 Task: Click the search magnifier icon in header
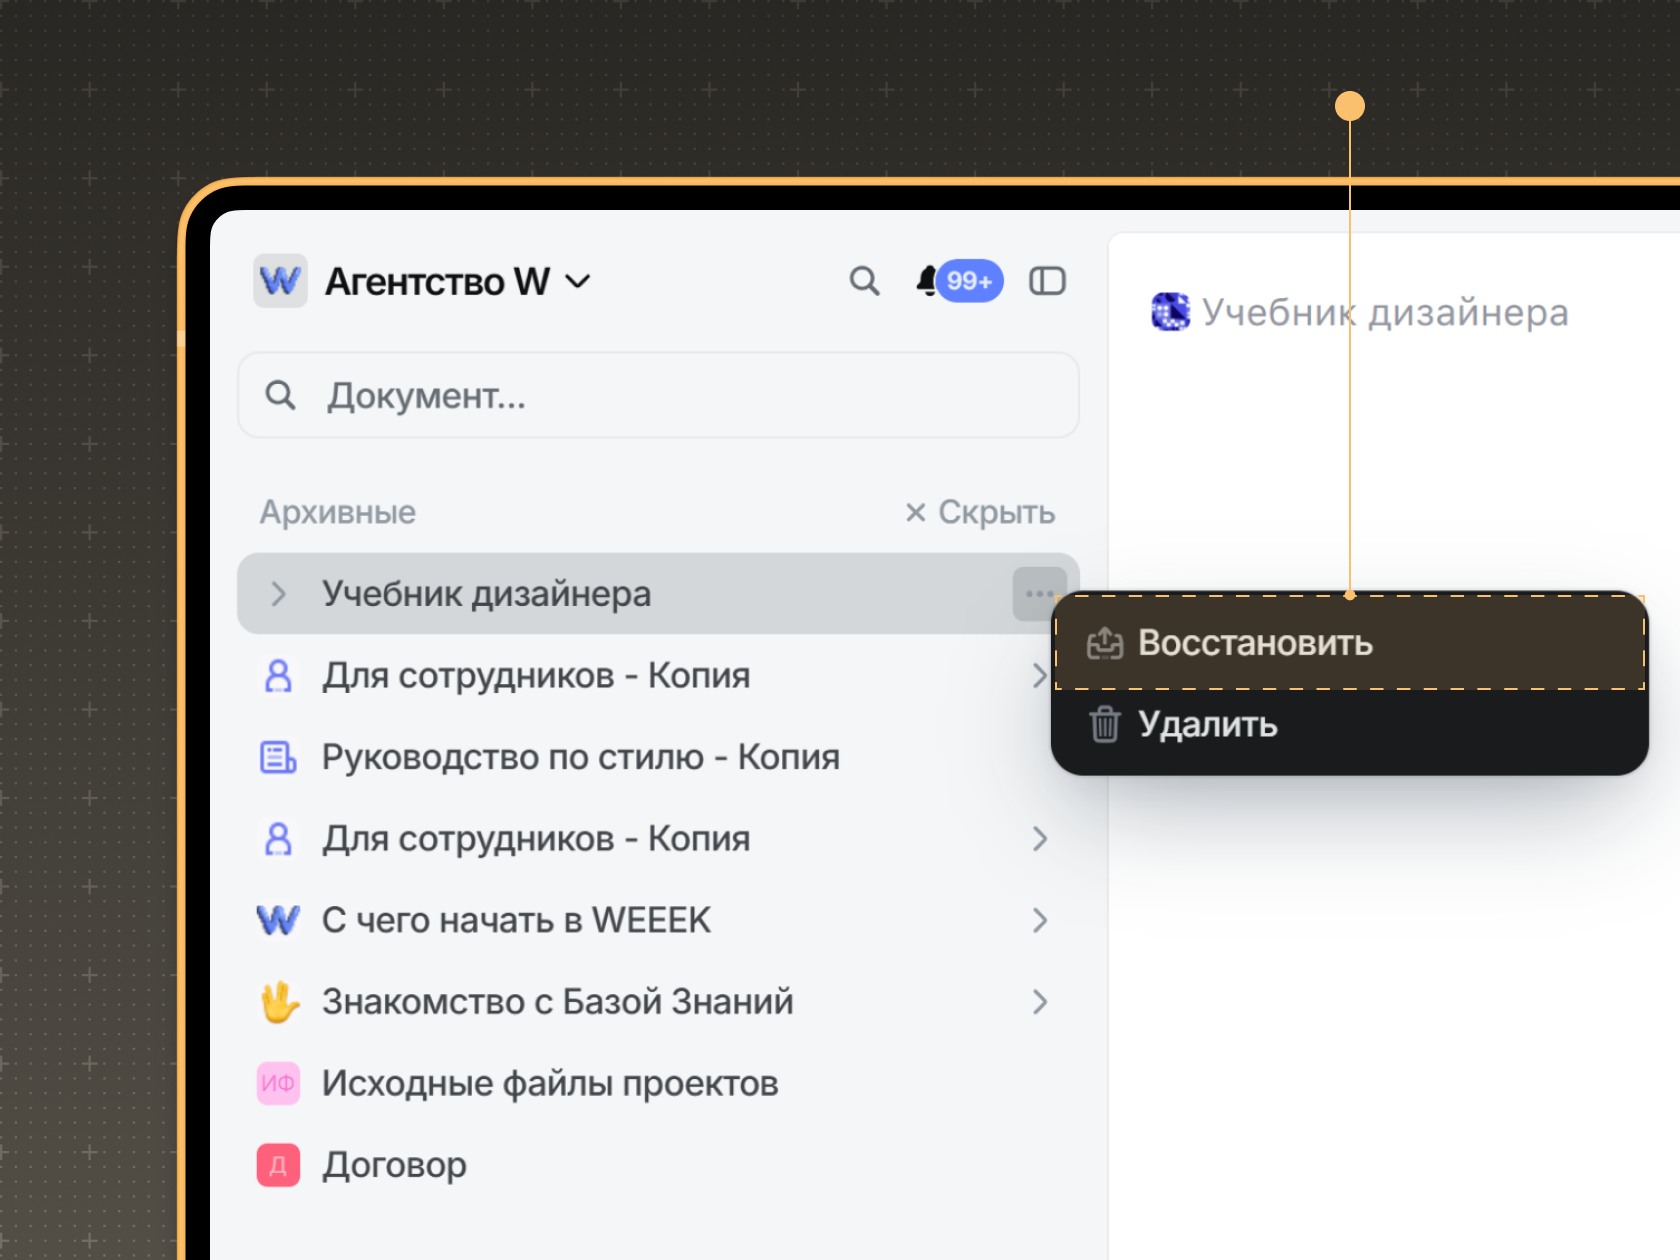[864, 282]
